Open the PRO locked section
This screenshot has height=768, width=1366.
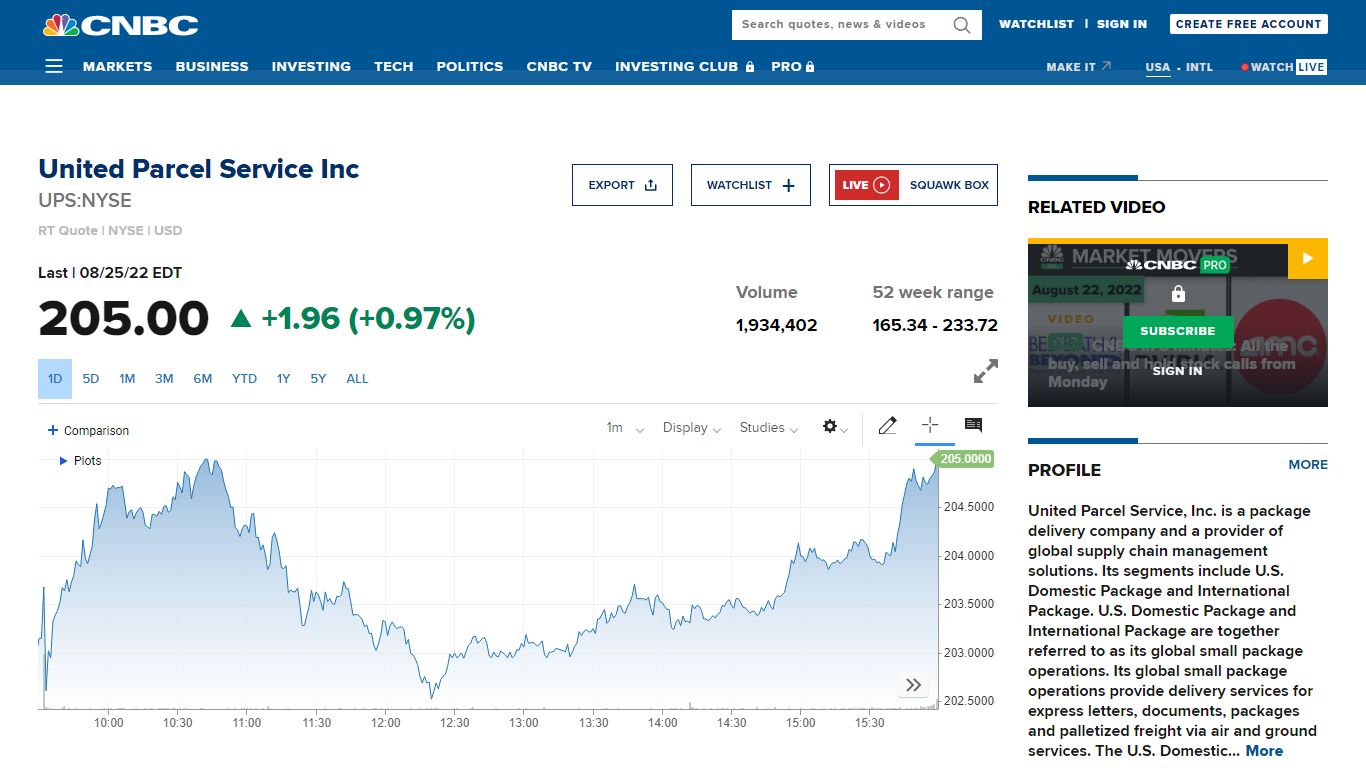click(793, 67)
